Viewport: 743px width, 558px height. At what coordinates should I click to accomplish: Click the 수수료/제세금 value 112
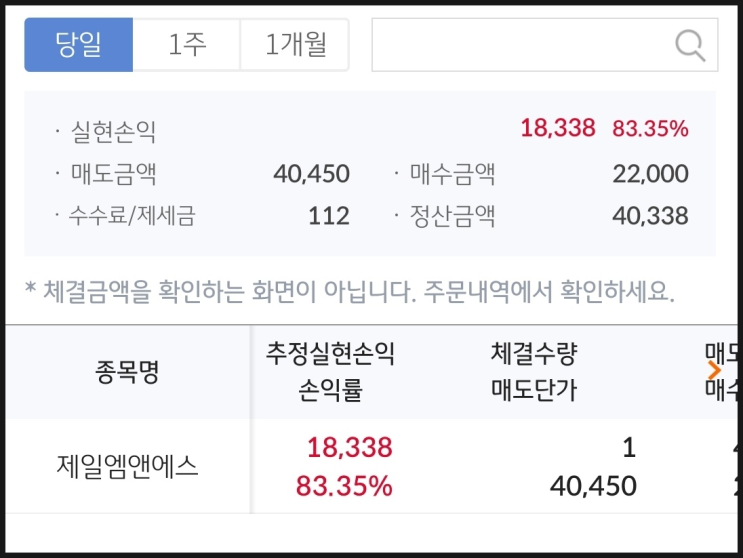(329, 216)
